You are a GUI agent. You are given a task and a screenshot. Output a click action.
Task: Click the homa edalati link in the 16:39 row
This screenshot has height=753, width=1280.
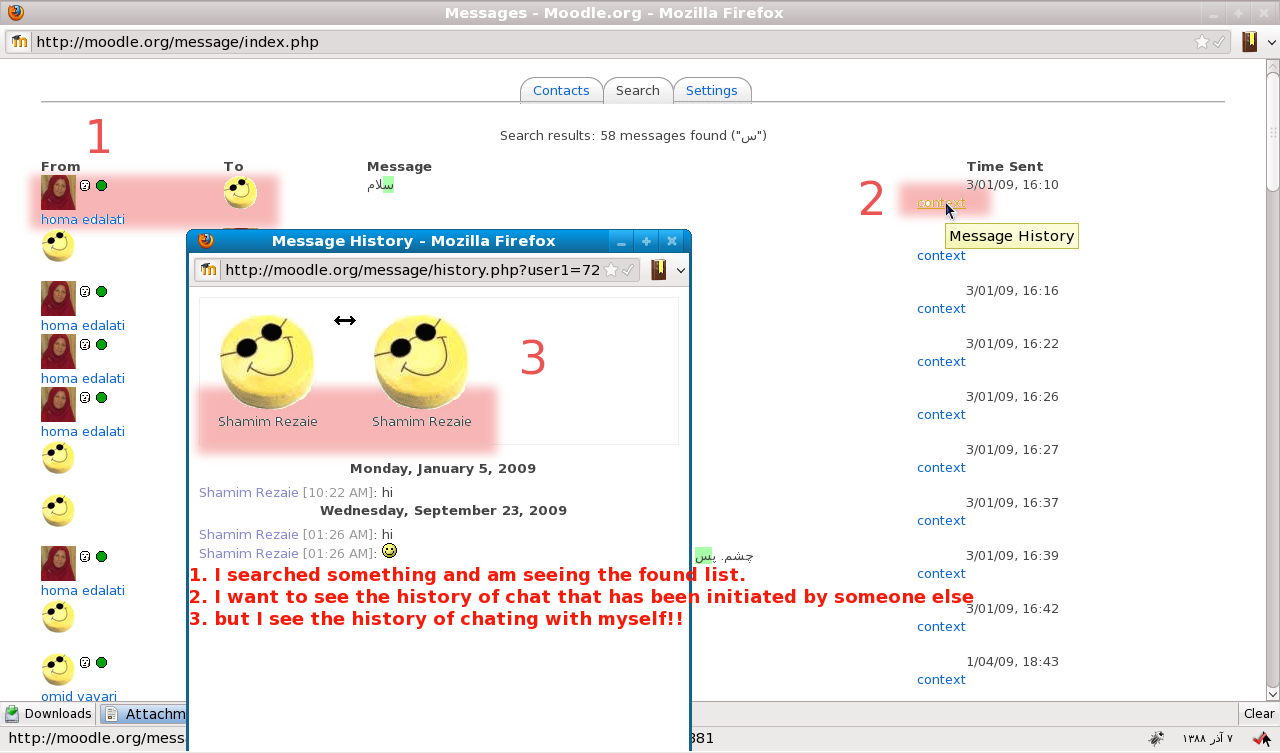tap(83, 590)
